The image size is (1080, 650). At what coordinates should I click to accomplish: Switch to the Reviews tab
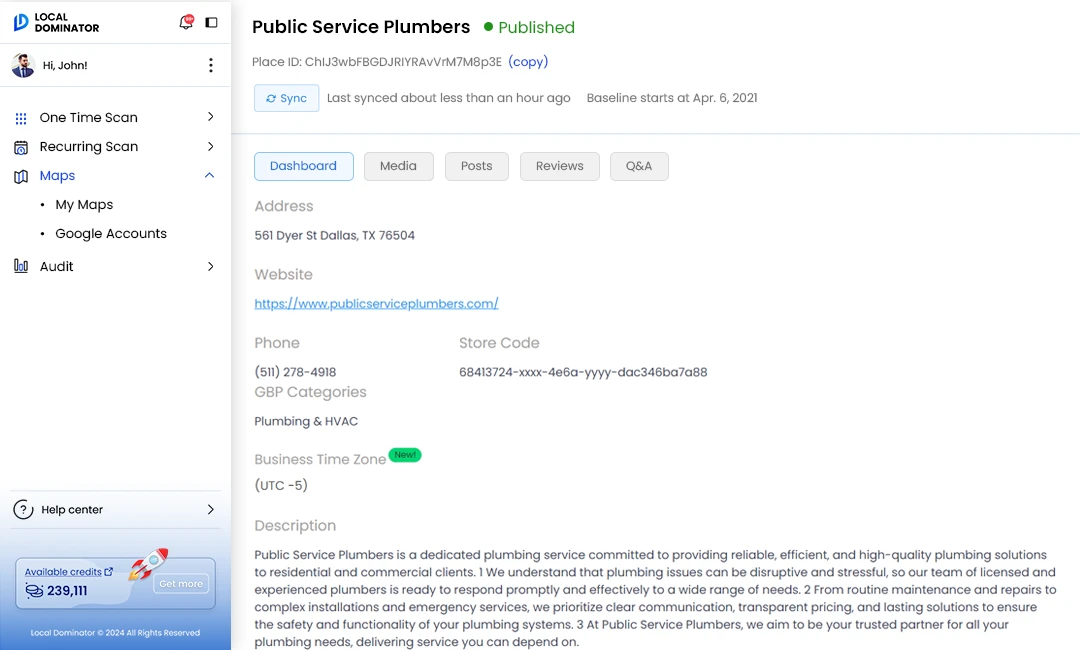[x=559, y=166]
